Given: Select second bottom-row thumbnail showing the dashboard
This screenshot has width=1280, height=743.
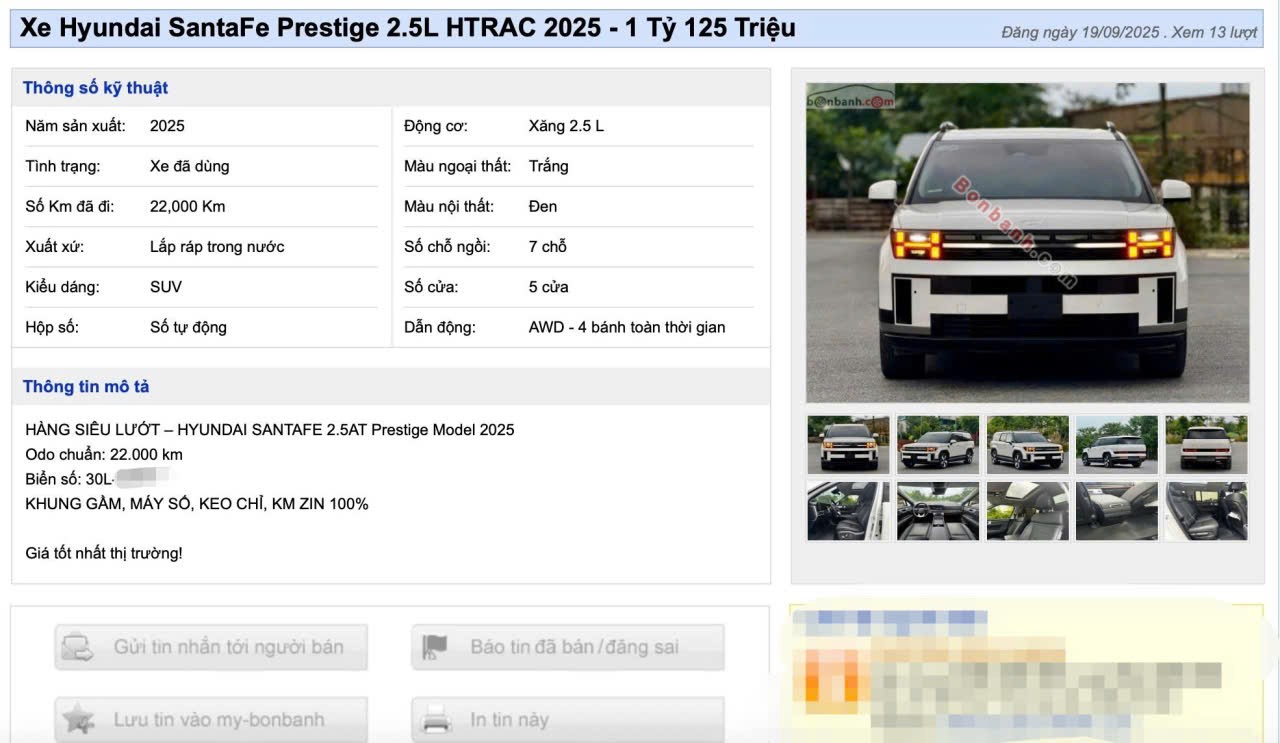Looking at the screenshot, I should [938, 511].
